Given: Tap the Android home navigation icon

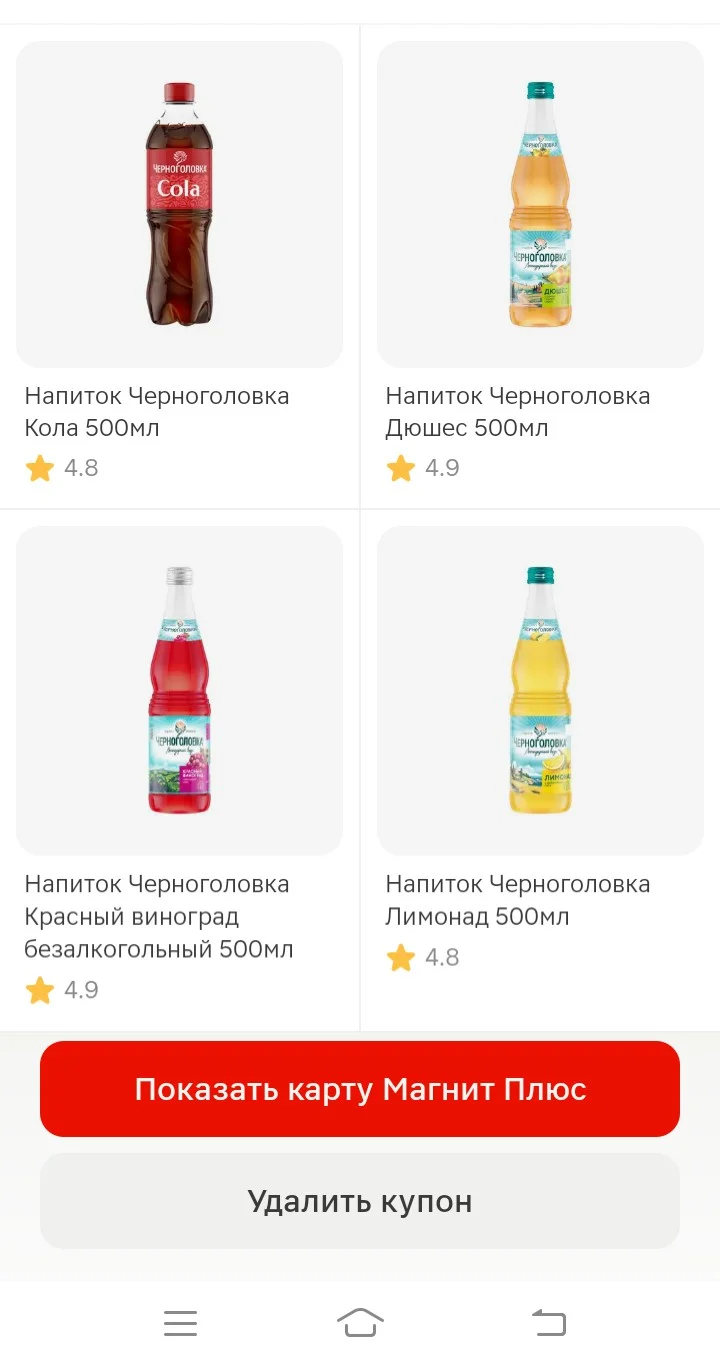Looking at the screenshot, I should click(360, 1323).
